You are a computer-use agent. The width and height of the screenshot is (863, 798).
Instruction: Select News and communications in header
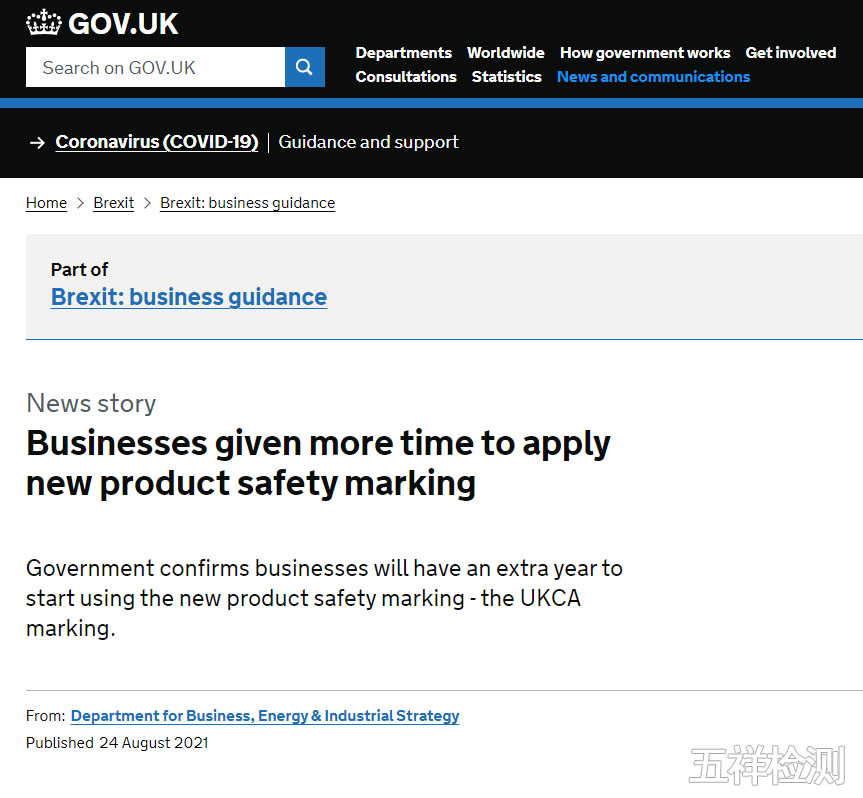pyautogui.click(x=653, y=77)
